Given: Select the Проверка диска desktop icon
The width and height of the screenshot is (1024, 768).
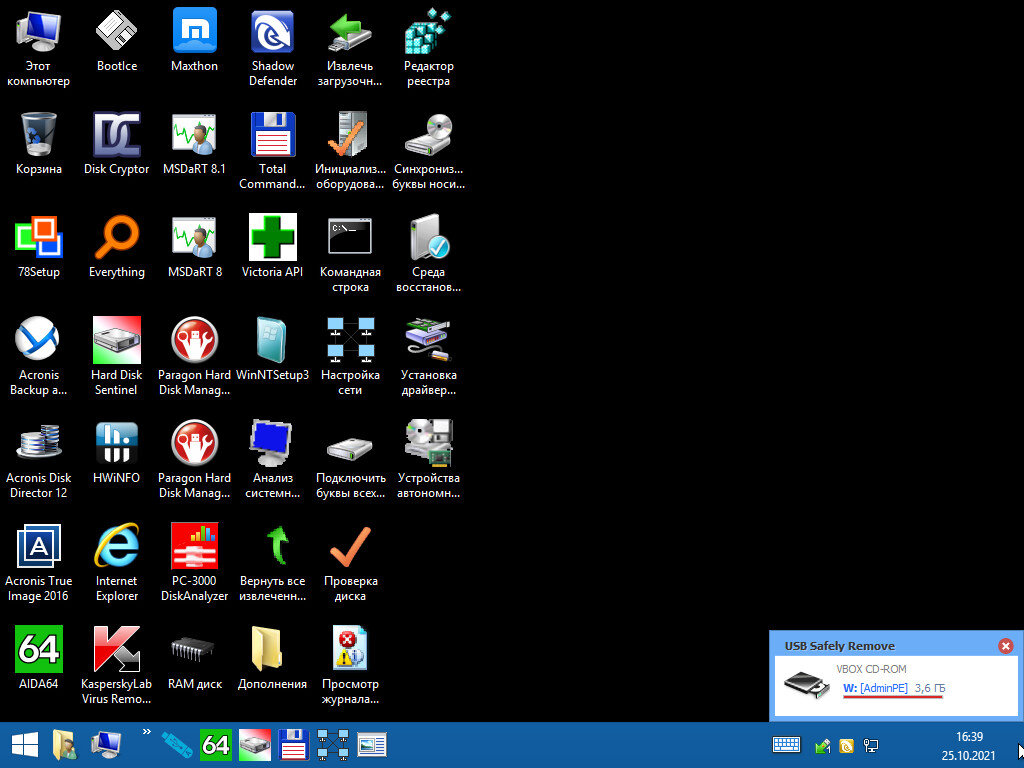Looking at the screenshot, I should pyautogui.click(x=350, y=563).
